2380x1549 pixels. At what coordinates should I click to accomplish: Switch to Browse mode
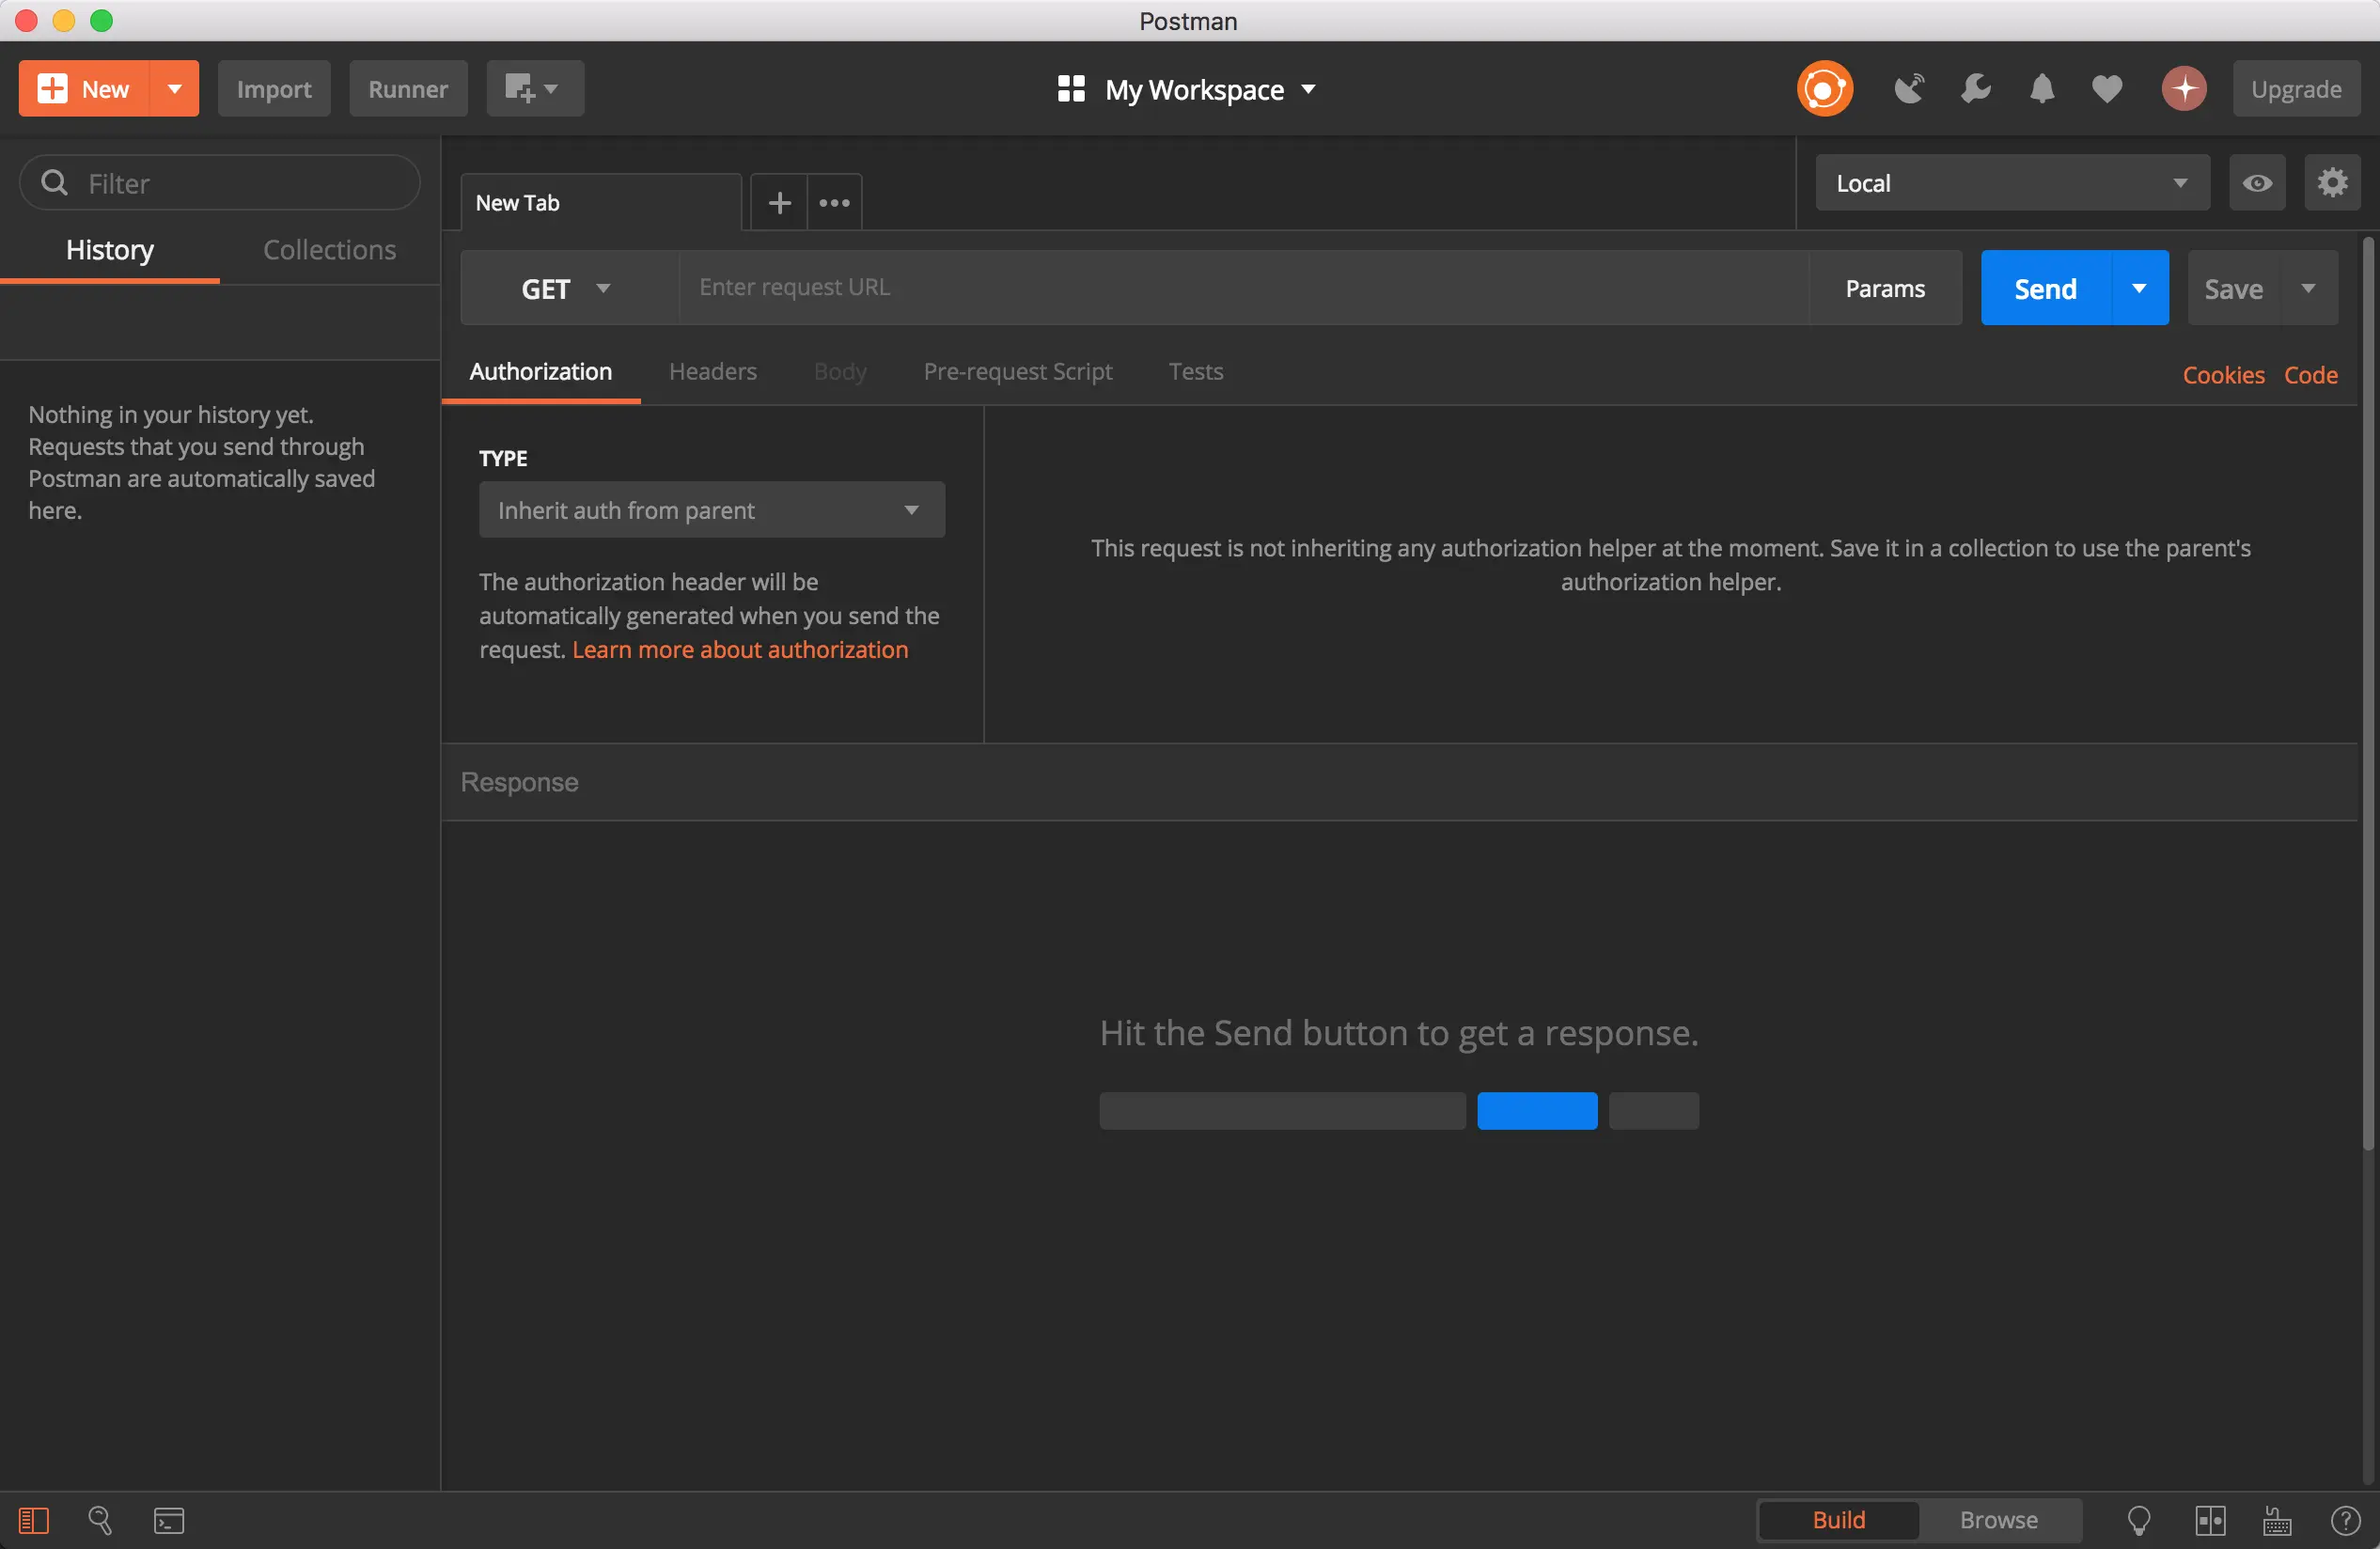coord(1998,1520)
